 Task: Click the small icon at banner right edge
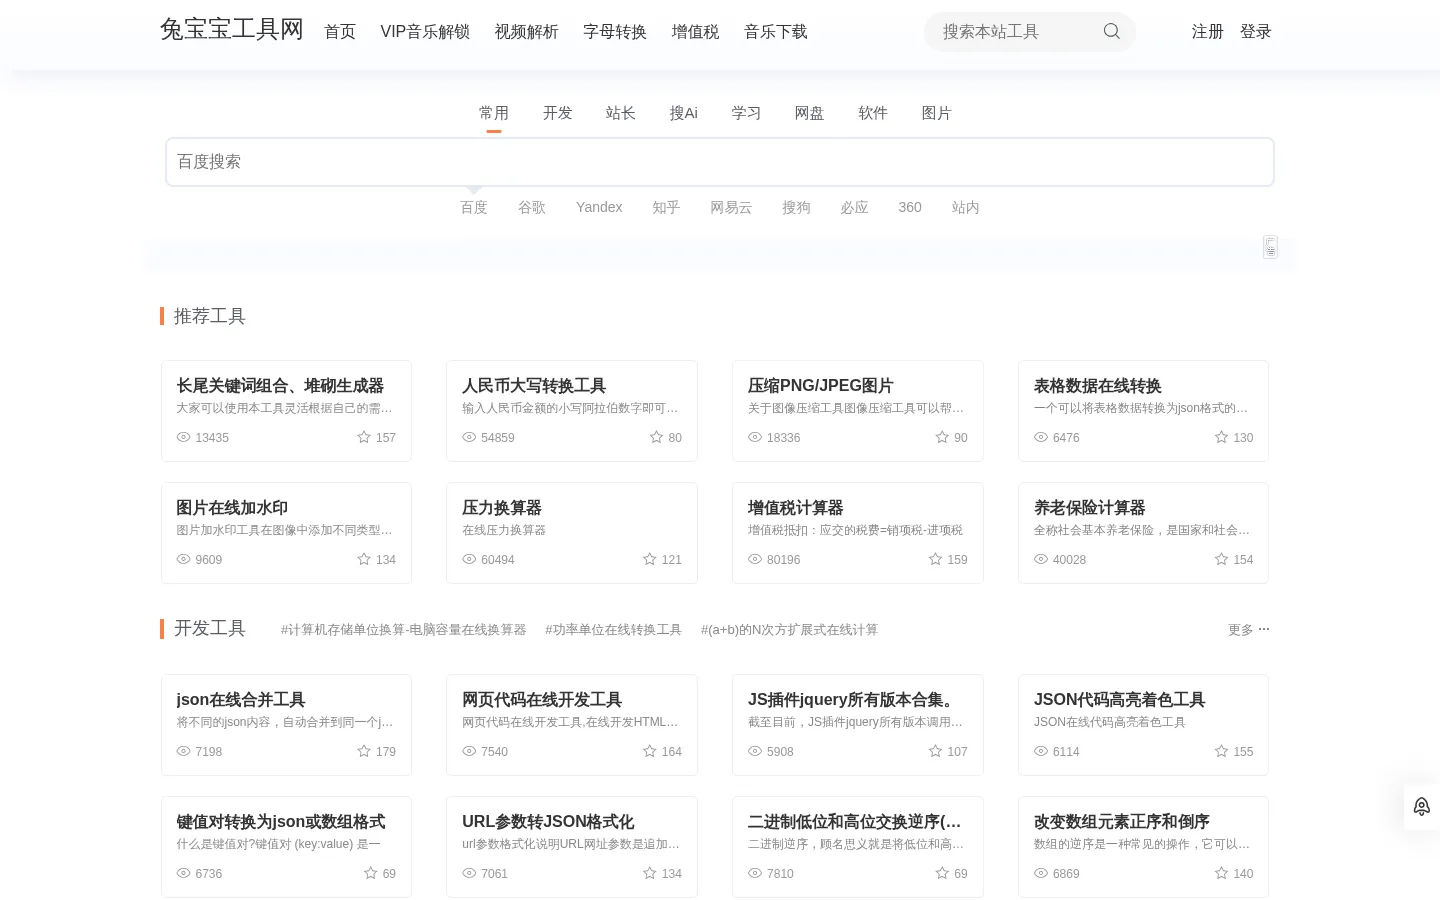point(1270,247)
